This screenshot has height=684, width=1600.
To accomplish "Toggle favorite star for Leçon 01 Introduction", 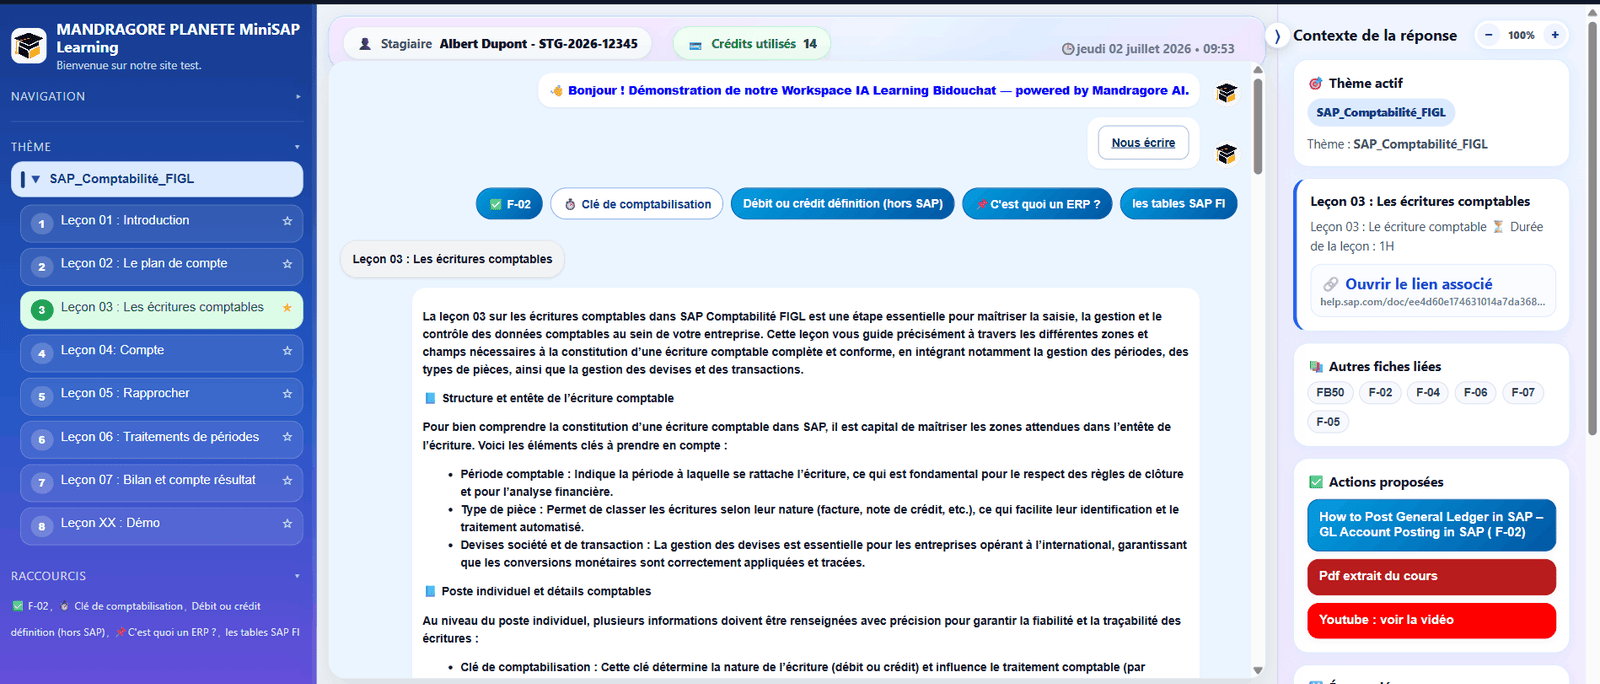I will (287, 221).
